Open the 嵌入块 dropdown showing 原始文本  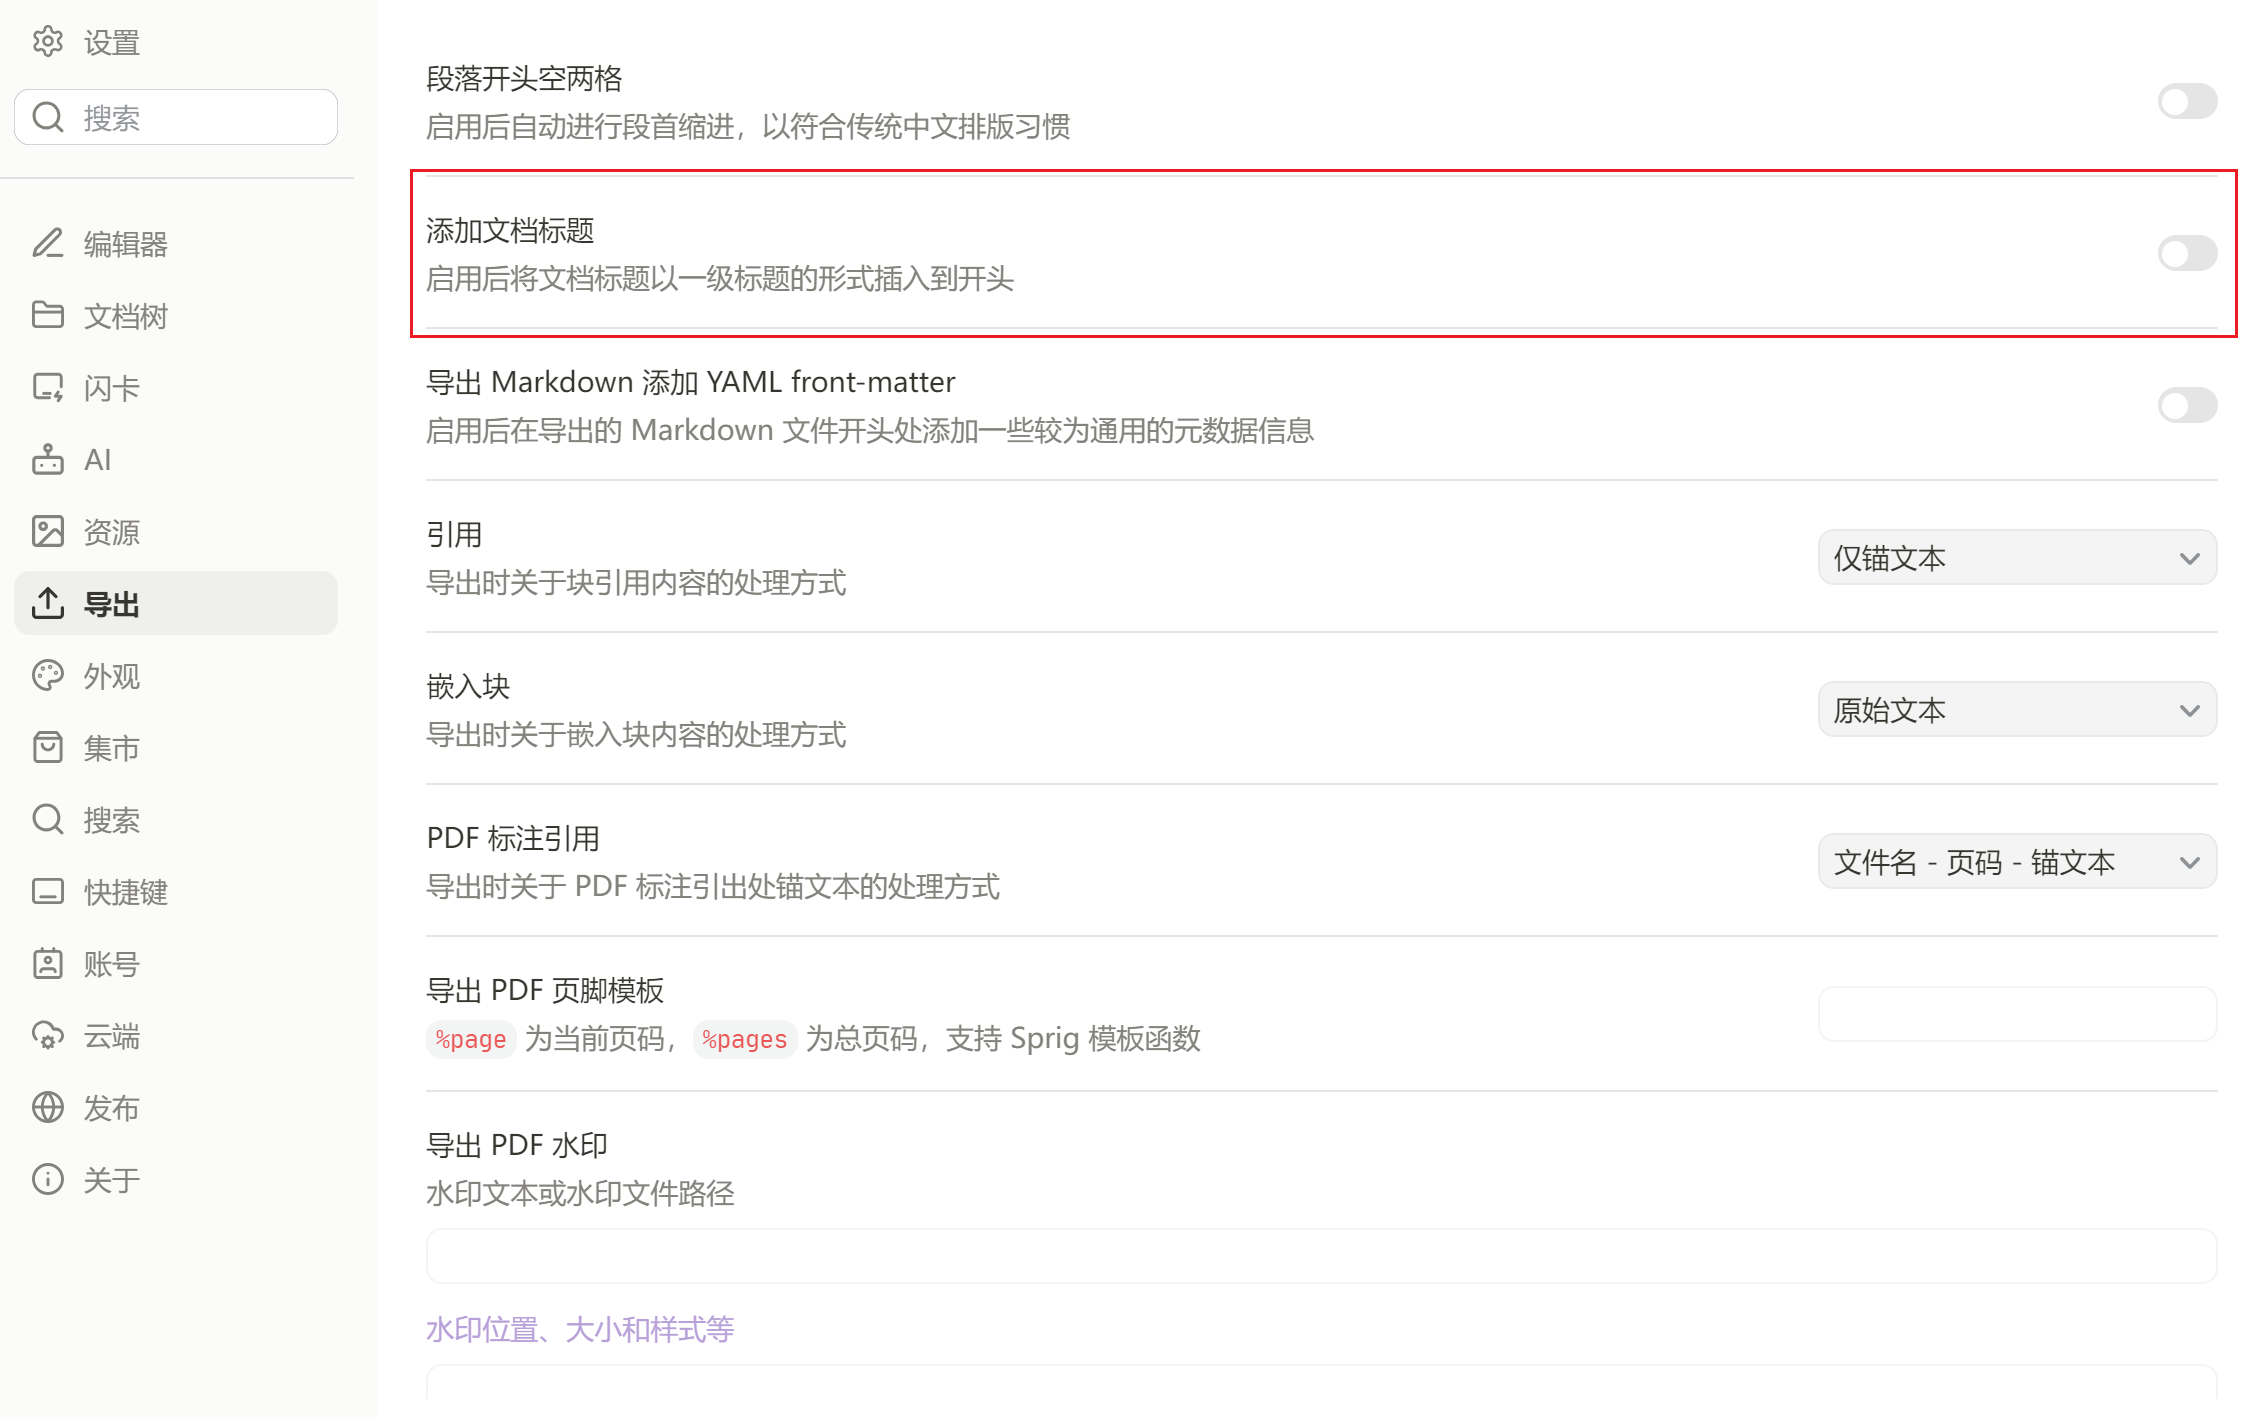click(x=2016, y=709)
